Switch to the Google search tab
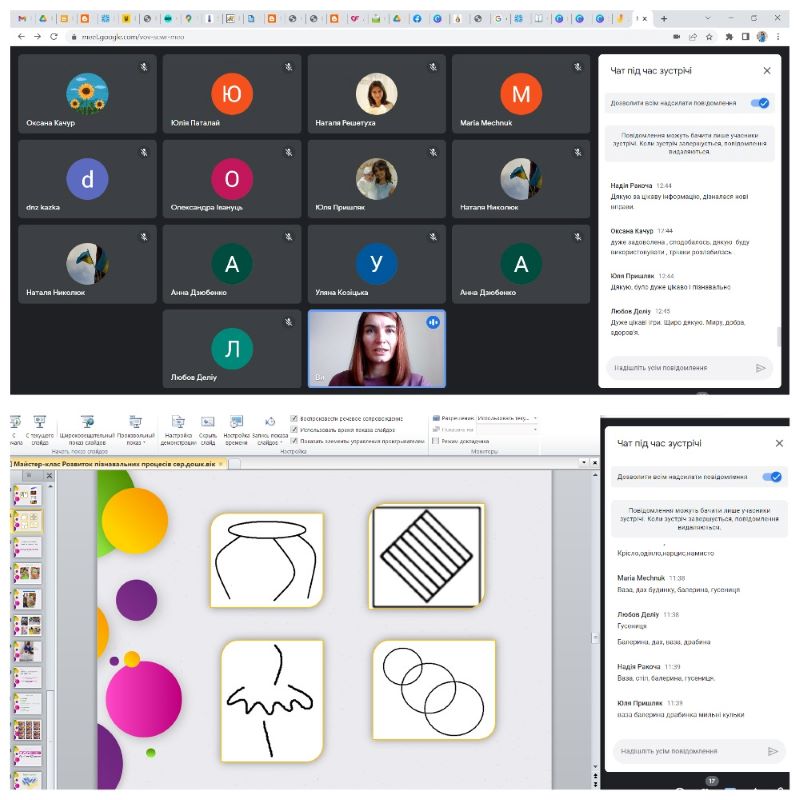The width and height of the screenshot is (800, 800). point(498,18)
